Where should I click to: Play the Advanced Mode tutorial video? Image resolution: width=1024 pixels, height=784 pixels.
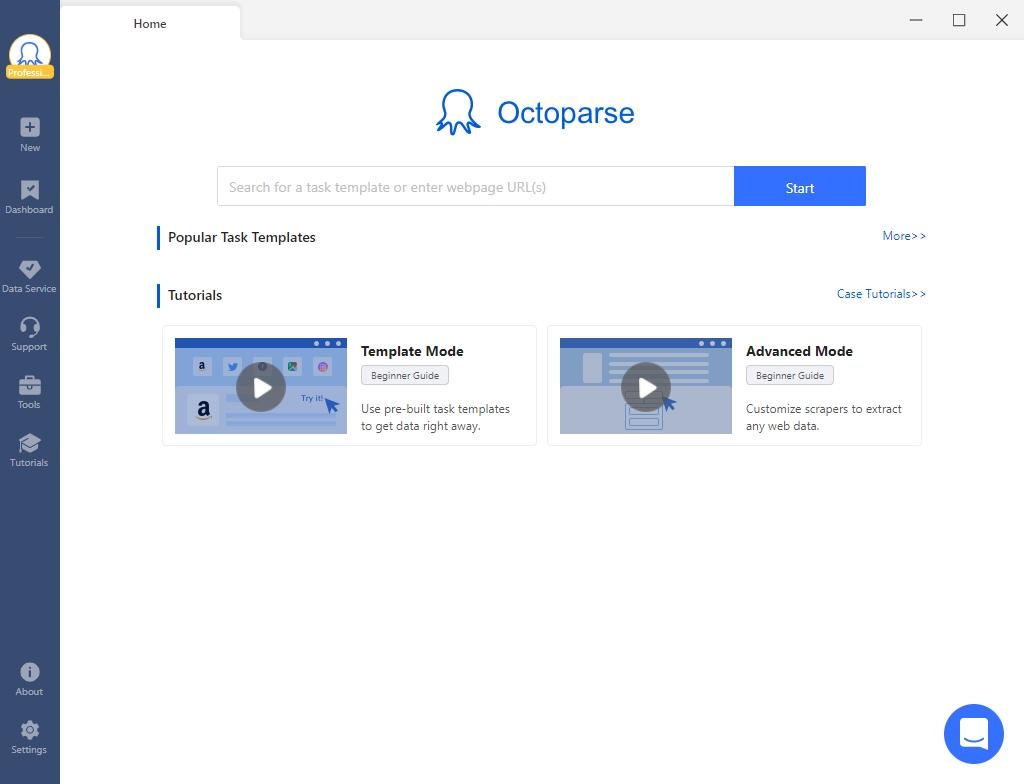(646, 387)
